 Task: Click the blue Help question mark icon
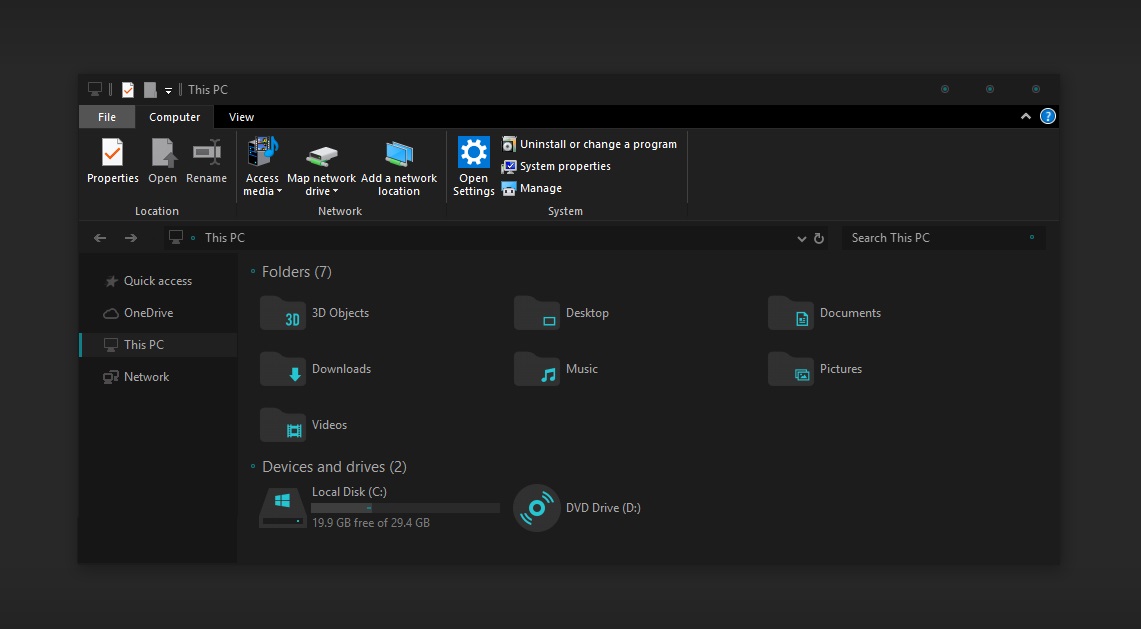1047,117
